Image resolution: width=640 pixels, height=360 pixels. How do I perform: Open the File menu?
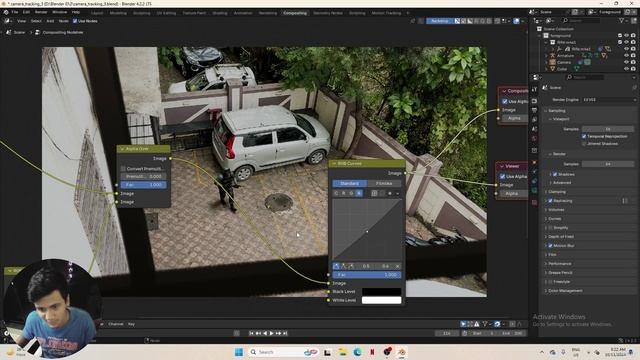tap(15, 12)
